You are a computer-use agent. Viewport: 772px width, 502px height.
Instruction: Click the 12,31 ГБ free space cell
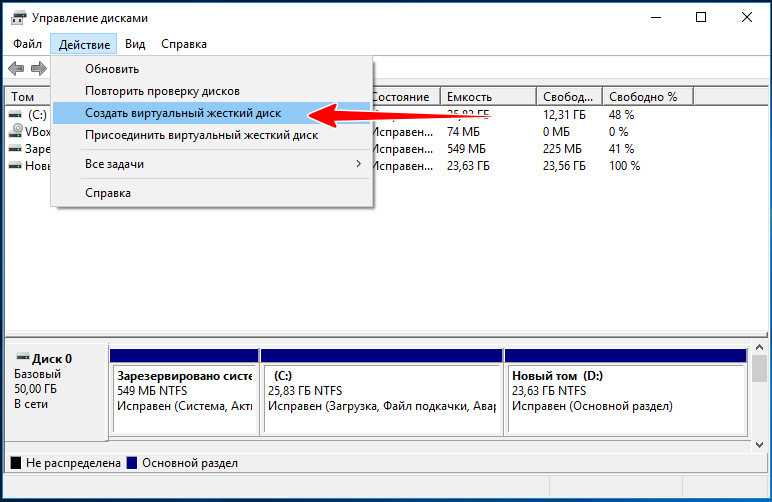[564, 115]
